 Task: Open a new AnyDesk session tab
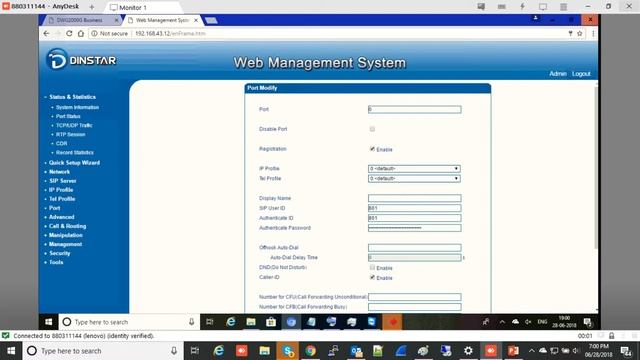tap(92, 7)
